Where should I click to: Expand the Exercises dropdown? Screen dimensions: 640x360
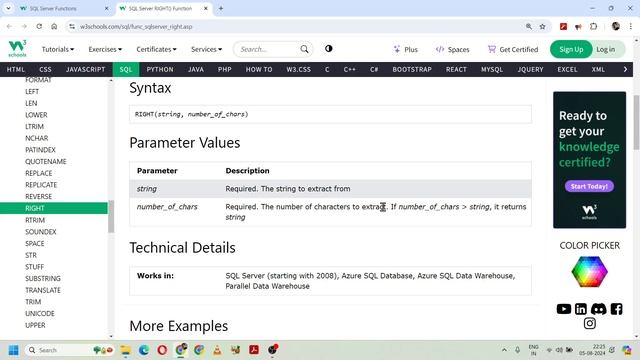pos(105,49)
